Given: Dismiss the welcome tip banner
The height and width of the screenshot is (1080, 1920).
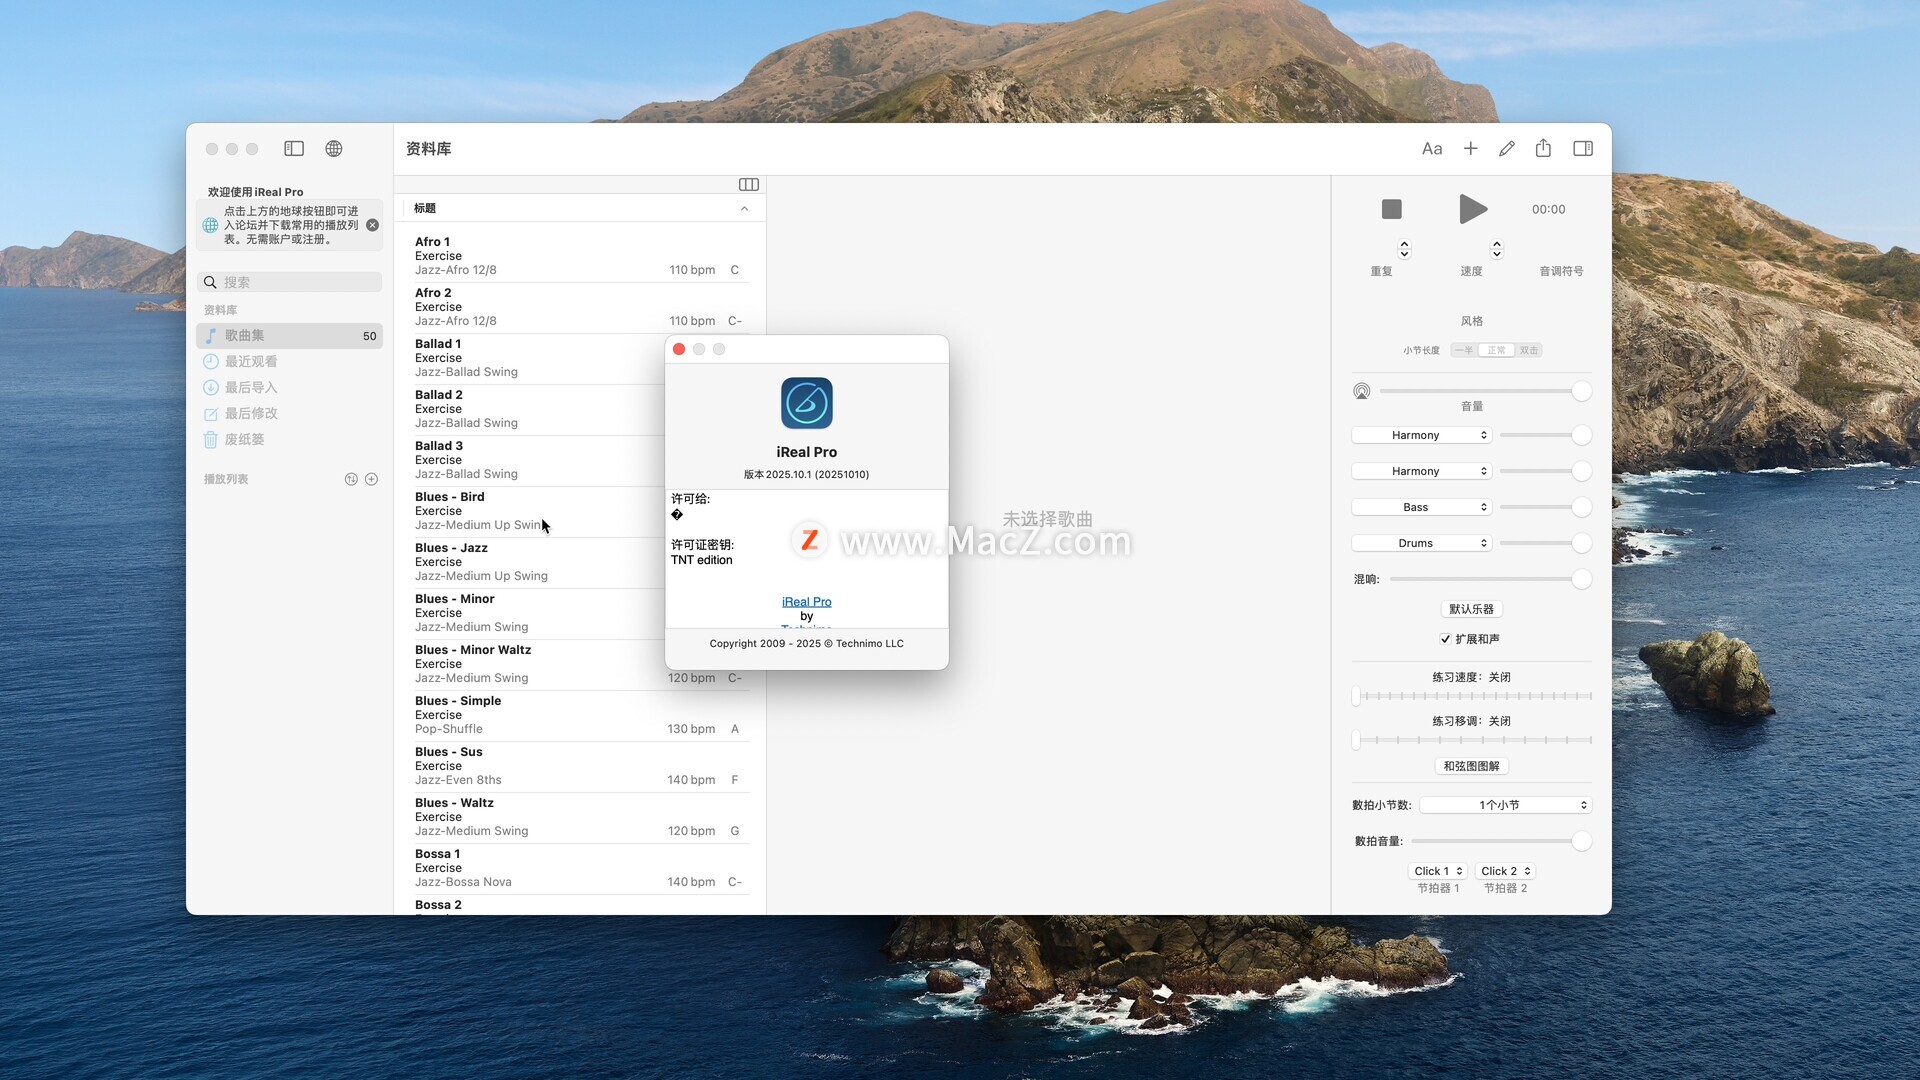Looking at the screenshot, I should (372, 225).
